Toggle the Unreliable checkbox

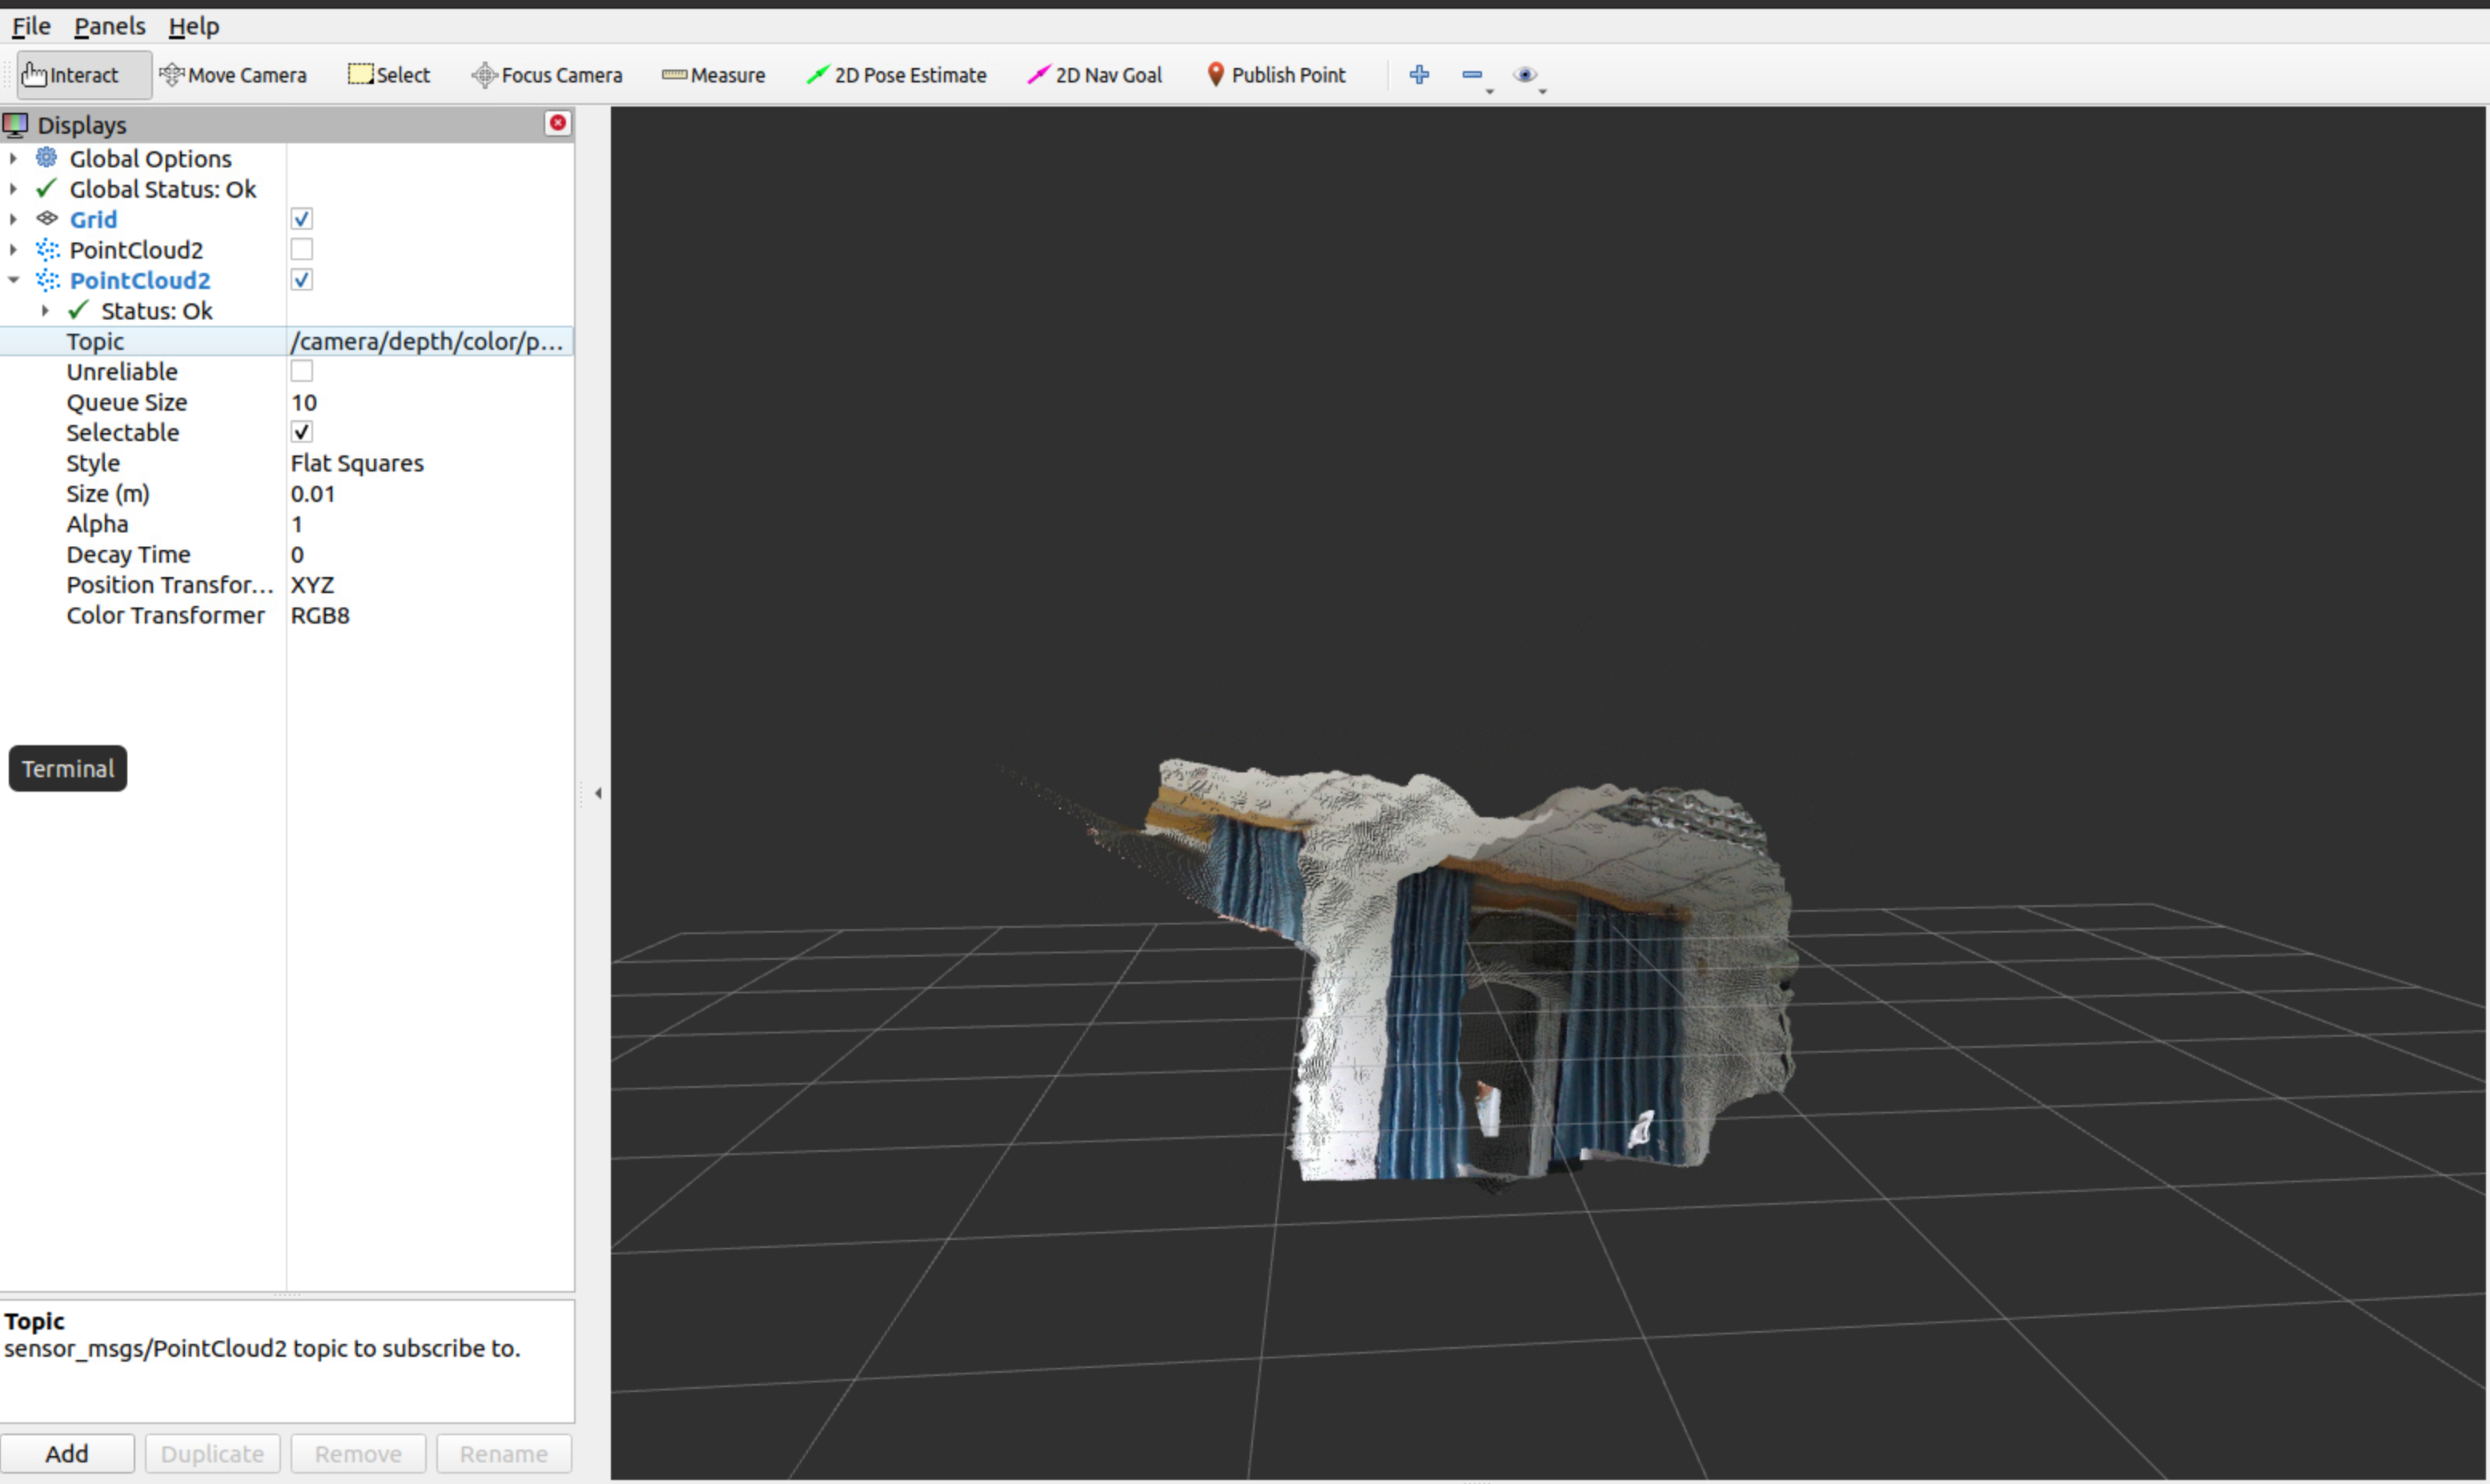301,371
